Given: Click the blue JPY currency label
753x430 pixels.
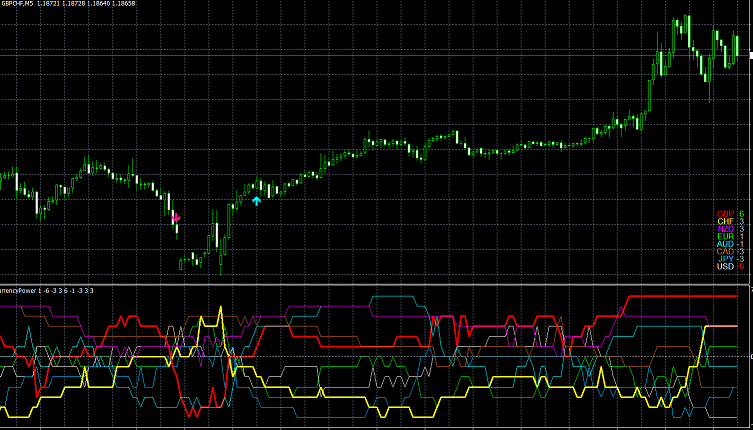Looking at the screenshot, I should (x=727, y=259).
